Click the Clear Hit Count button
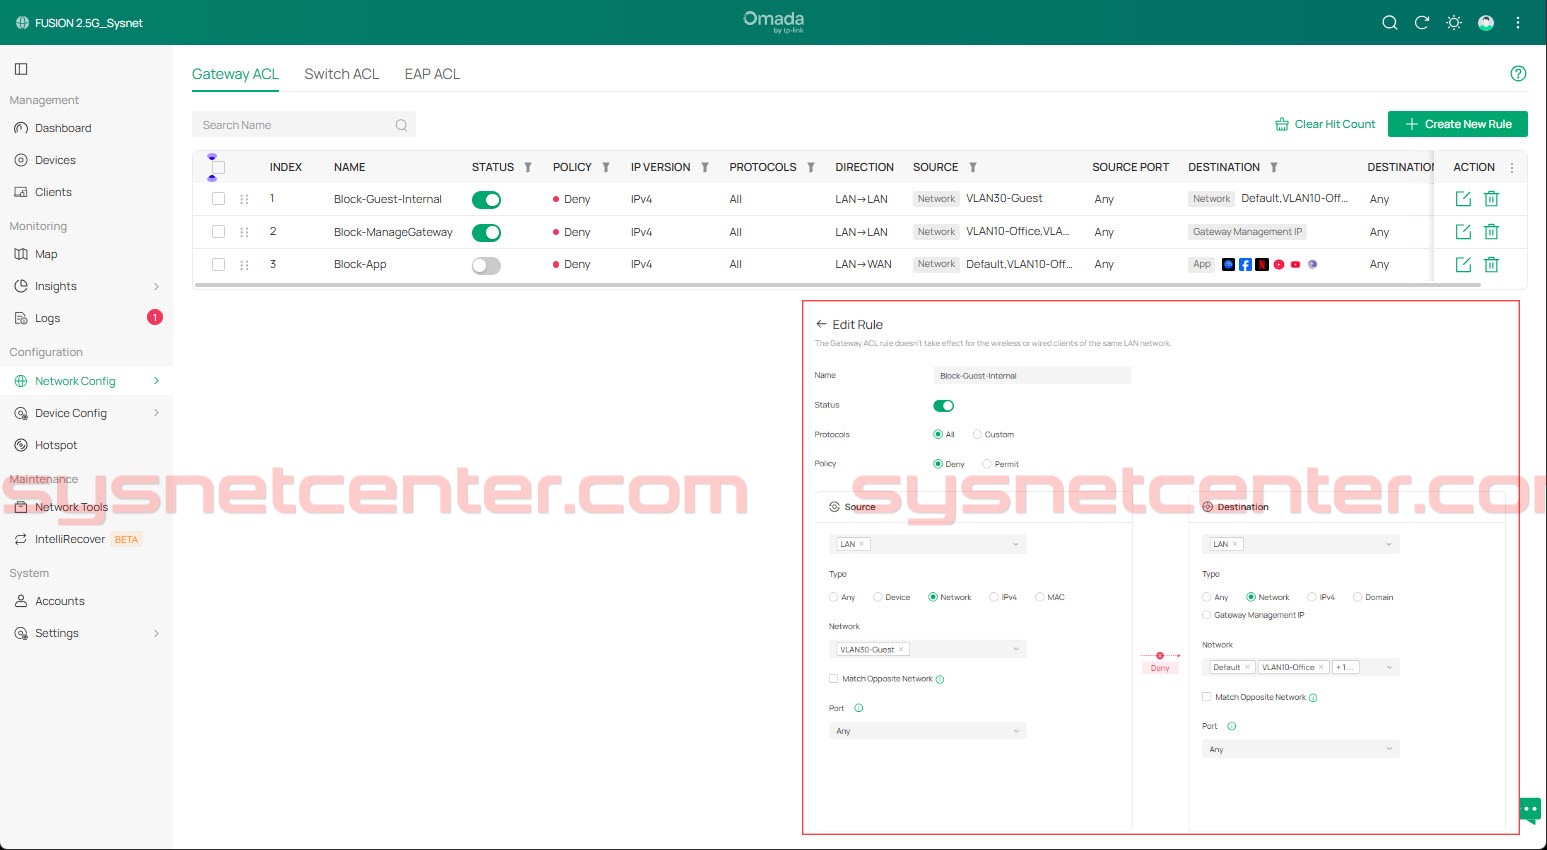The image size is (1547, 850). pos(1325,124)
